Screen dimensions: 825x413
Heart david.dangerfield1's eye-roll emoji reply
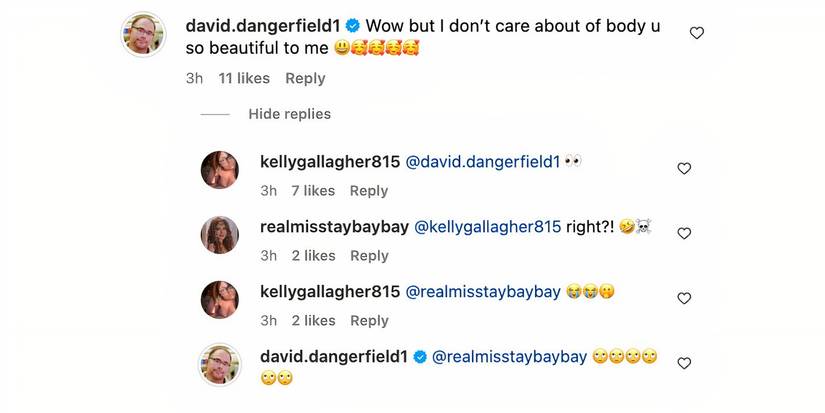pos(684,364)
